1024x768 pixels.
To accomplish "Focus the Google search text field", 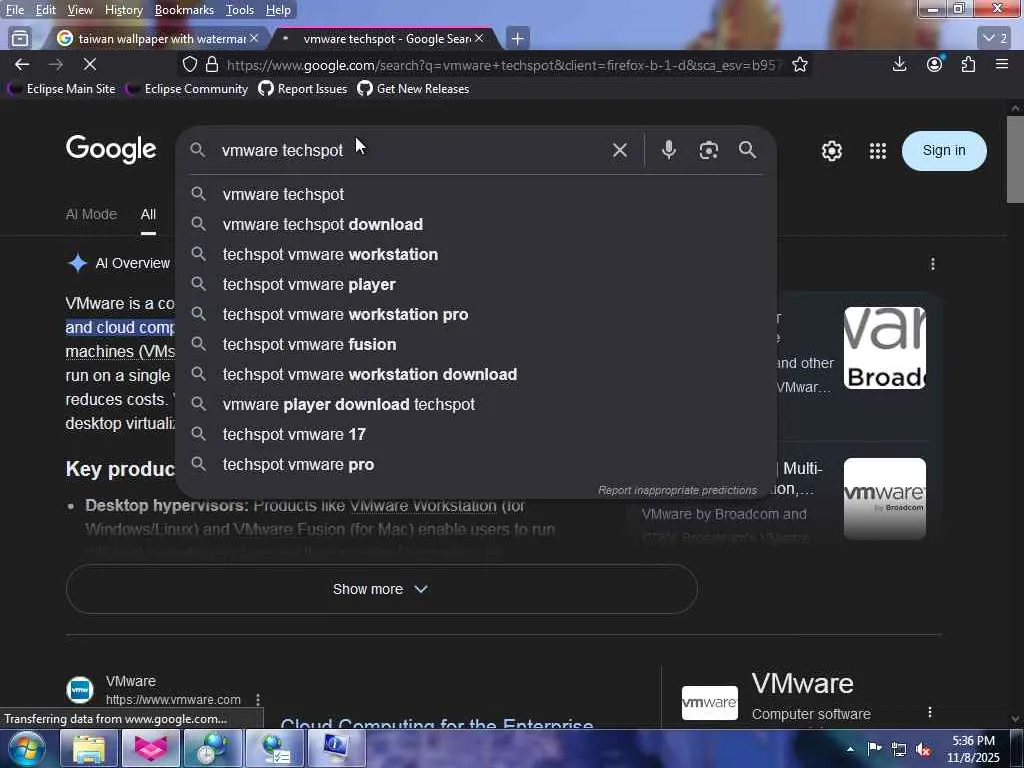I will point(411,150).
